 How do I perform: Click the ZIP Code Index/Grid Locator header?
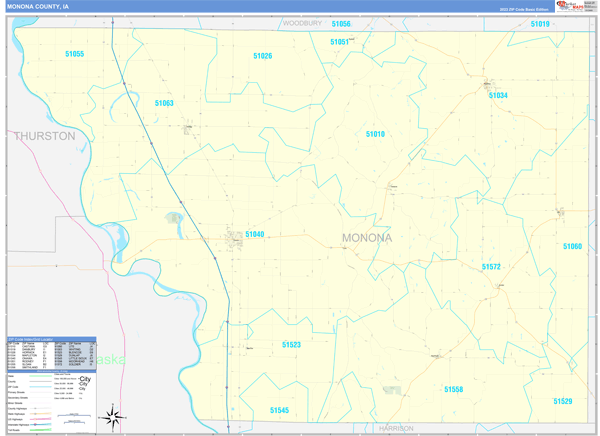[52, 339]
